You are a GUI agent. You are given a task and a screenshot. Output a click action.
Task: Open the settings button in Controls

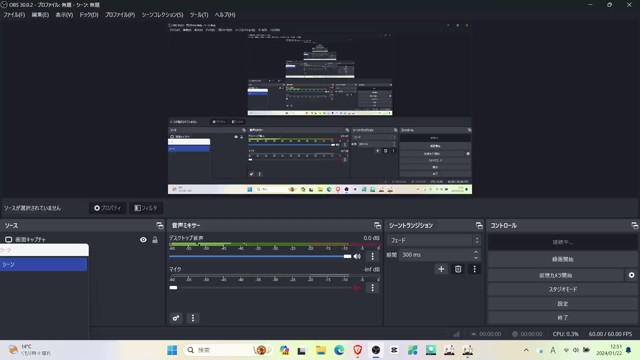[563, 303]
